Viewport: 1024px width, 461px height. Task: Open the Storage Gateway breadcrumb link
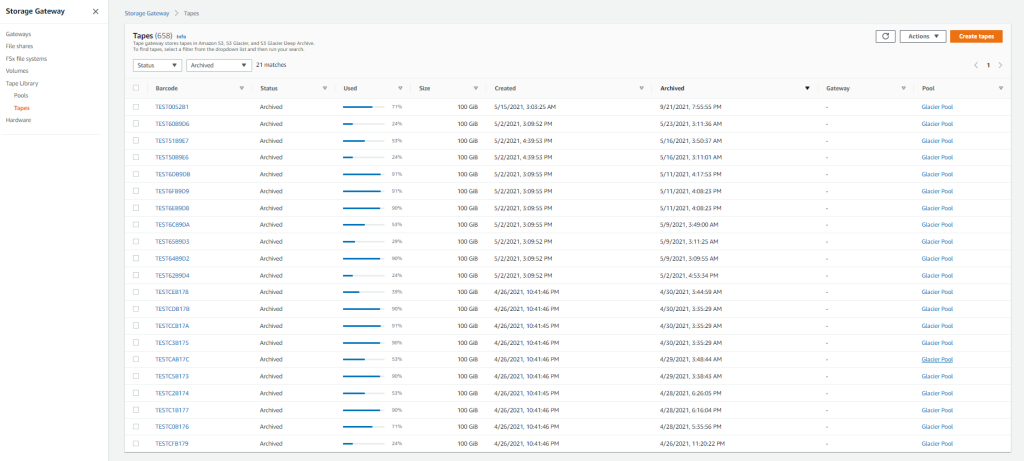(x=146, y=14)
